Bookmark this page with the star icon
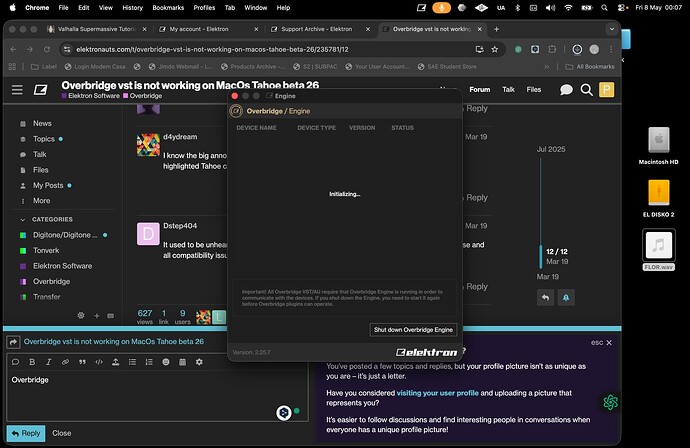Viewport: 690px width, 448px height. (495, 49)
